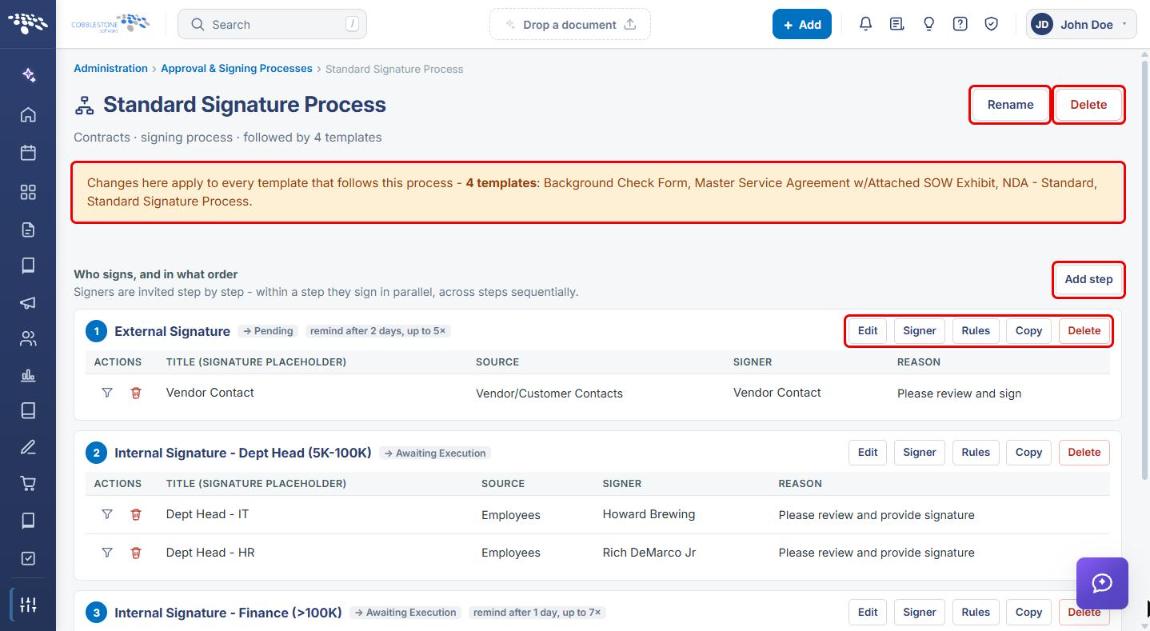Image resolution: width=1150 pixels, height=631 pixels.
Task: Open the megaphone icon in sidebar
Action: [28, 302]
